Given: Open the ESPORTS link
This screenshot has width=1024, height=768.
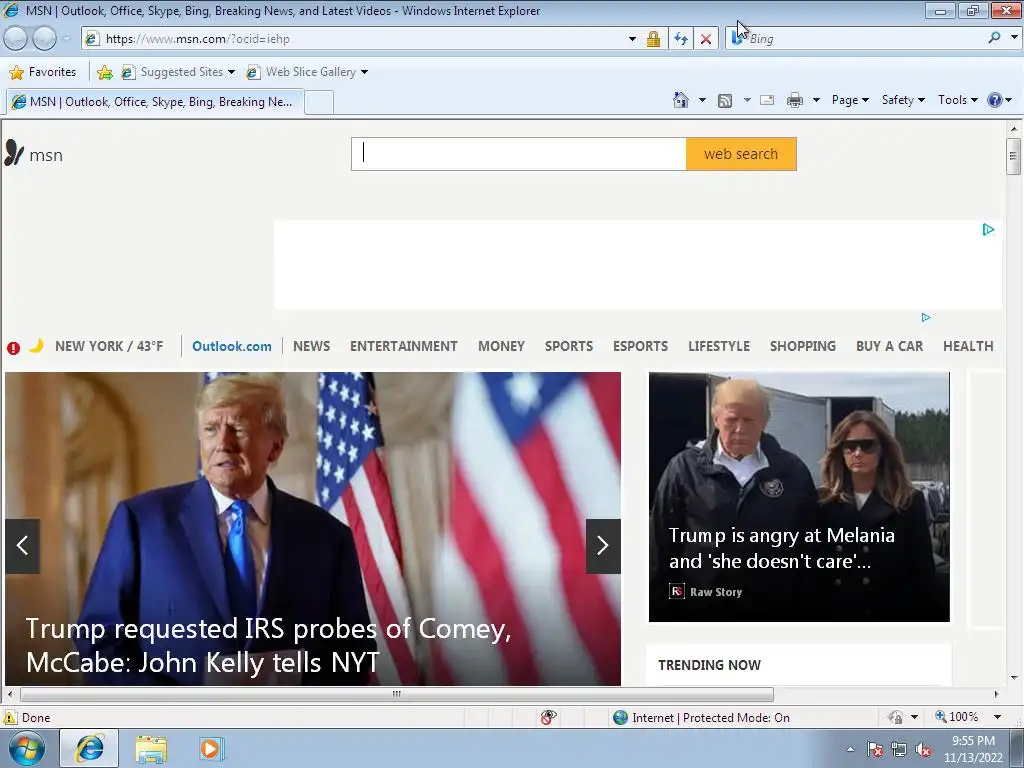Looking at the screenshot, I should pyautogui.click(x=640, y=346).
